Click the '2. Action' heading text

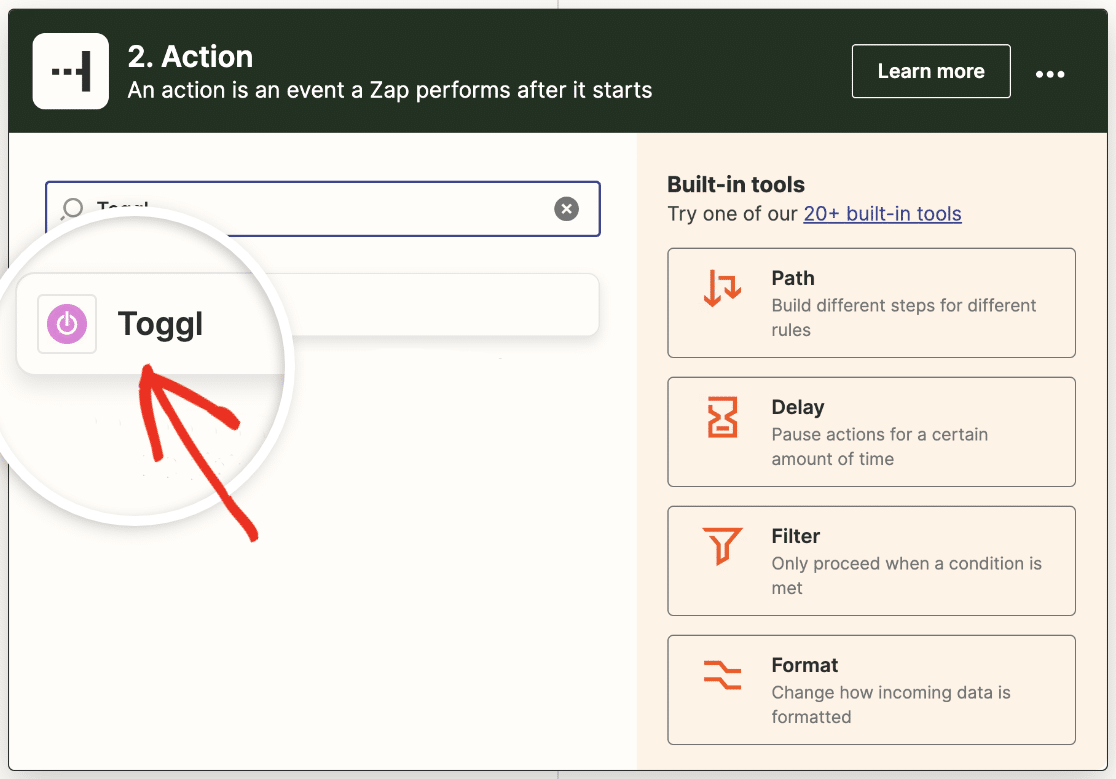coord(190,57)
